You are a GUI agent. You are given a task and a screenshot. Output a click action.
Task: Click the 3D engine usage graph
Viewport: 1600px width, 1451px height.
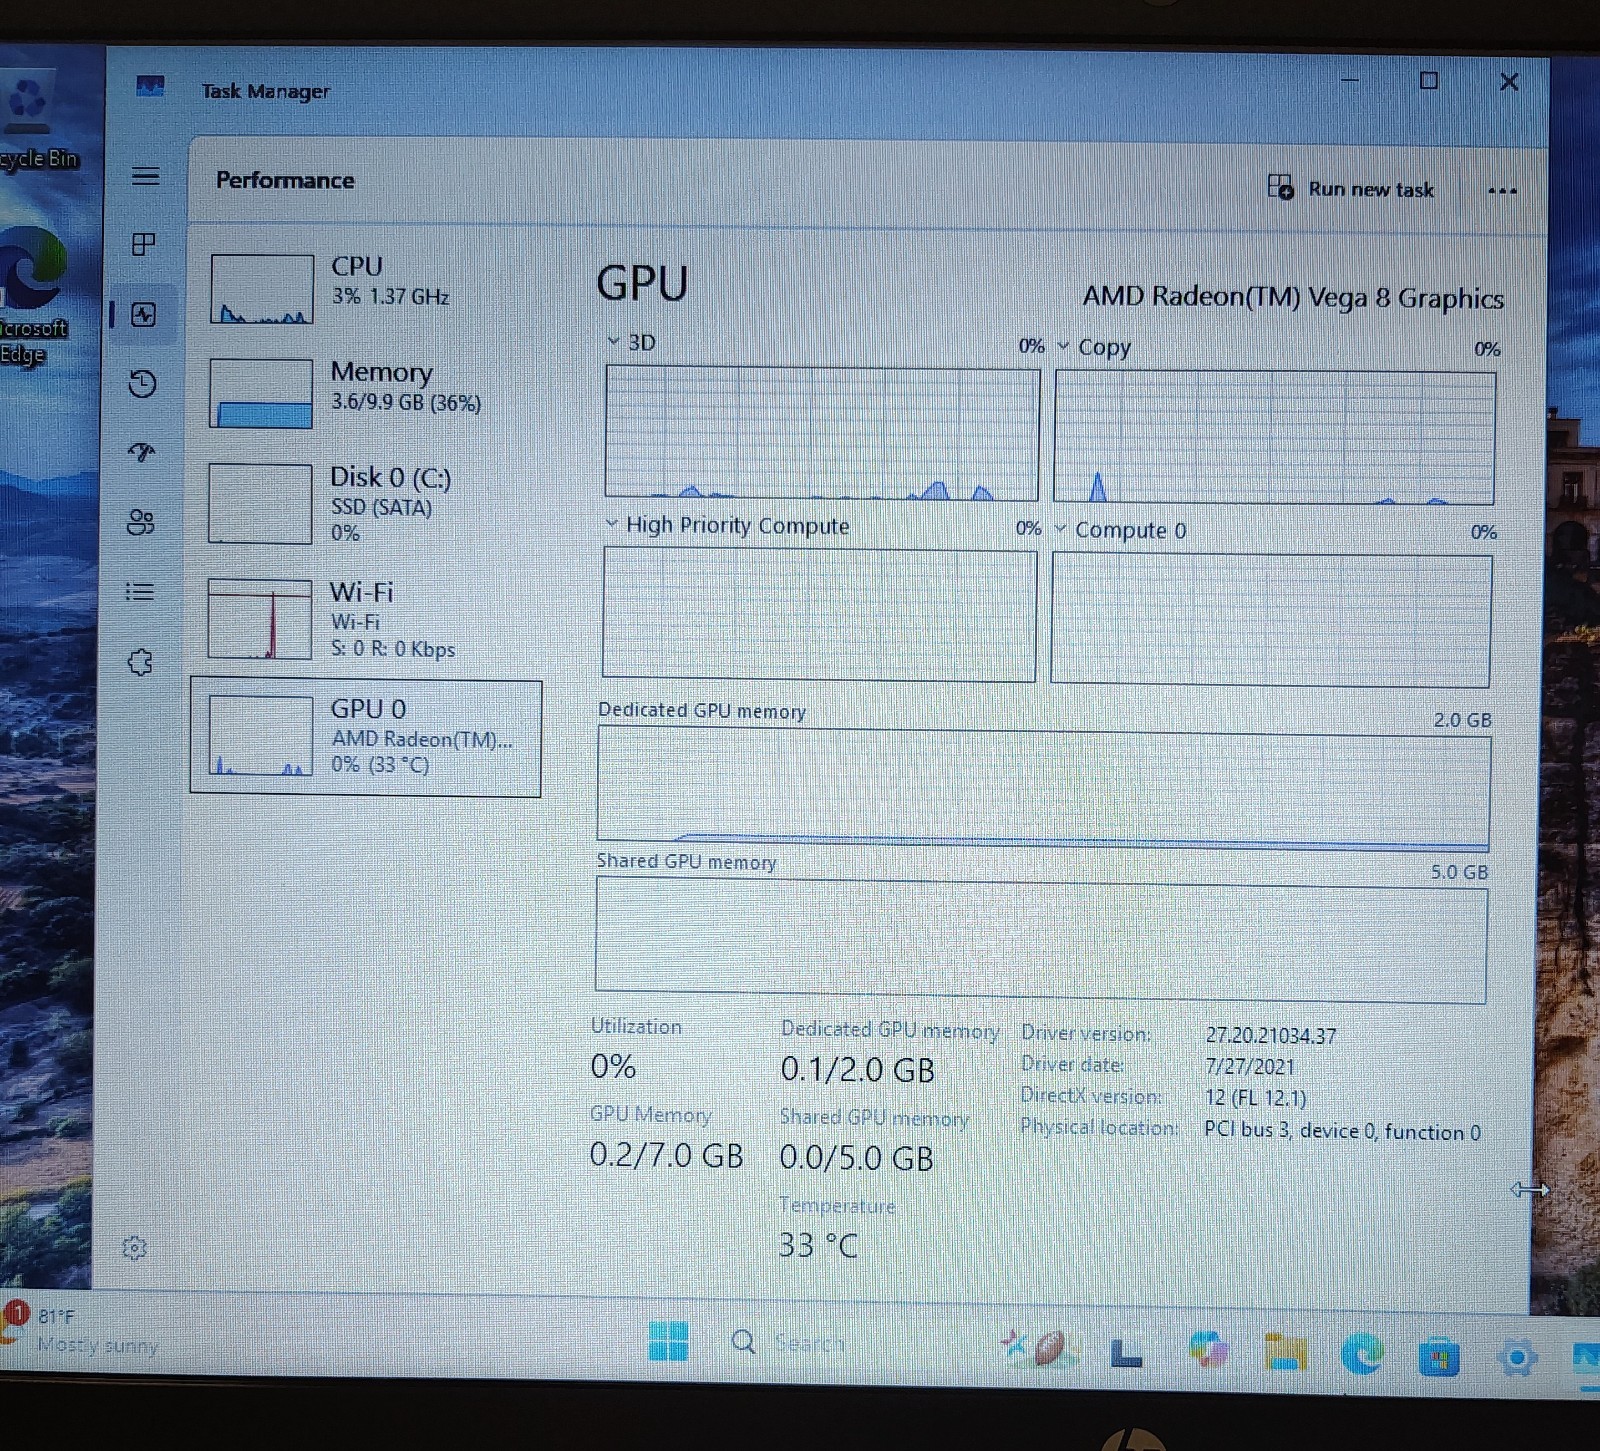tap(822, 433)
